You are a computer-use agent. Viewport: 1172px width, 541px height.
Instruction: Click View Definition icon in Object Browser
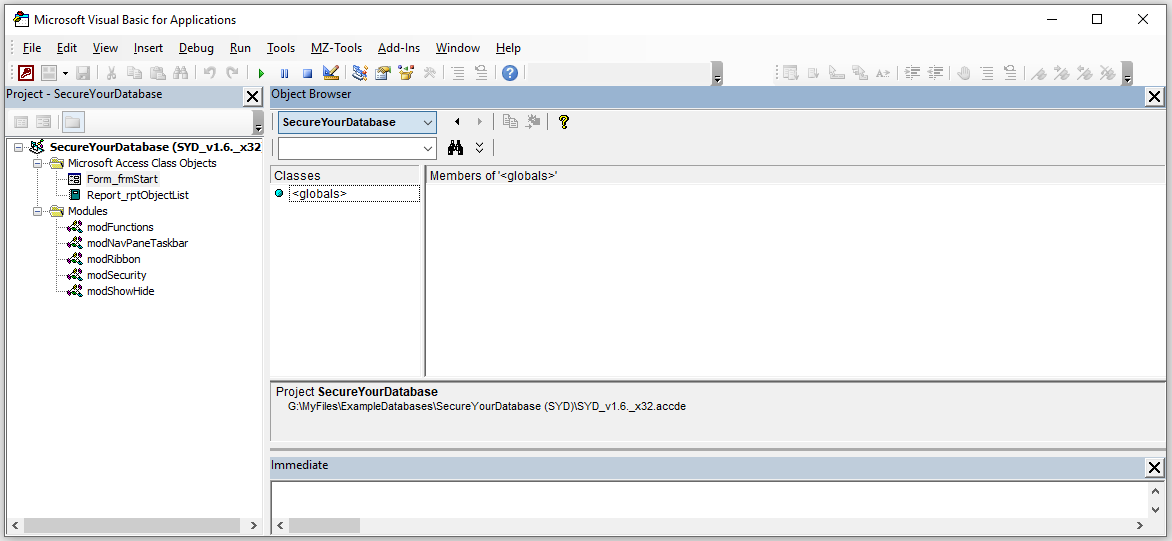533,122
